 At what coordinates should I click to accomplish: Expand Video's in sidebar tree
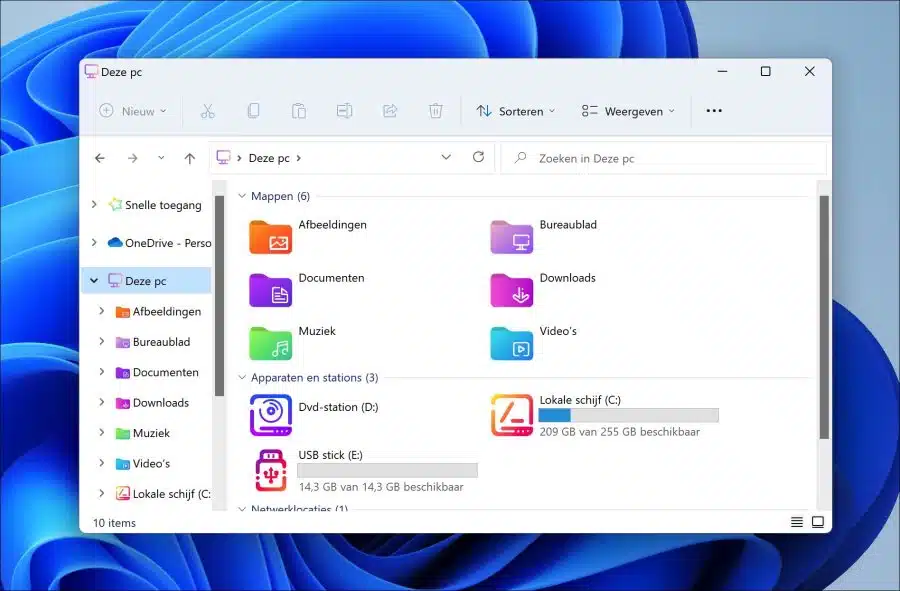click(x=102, y=462)
